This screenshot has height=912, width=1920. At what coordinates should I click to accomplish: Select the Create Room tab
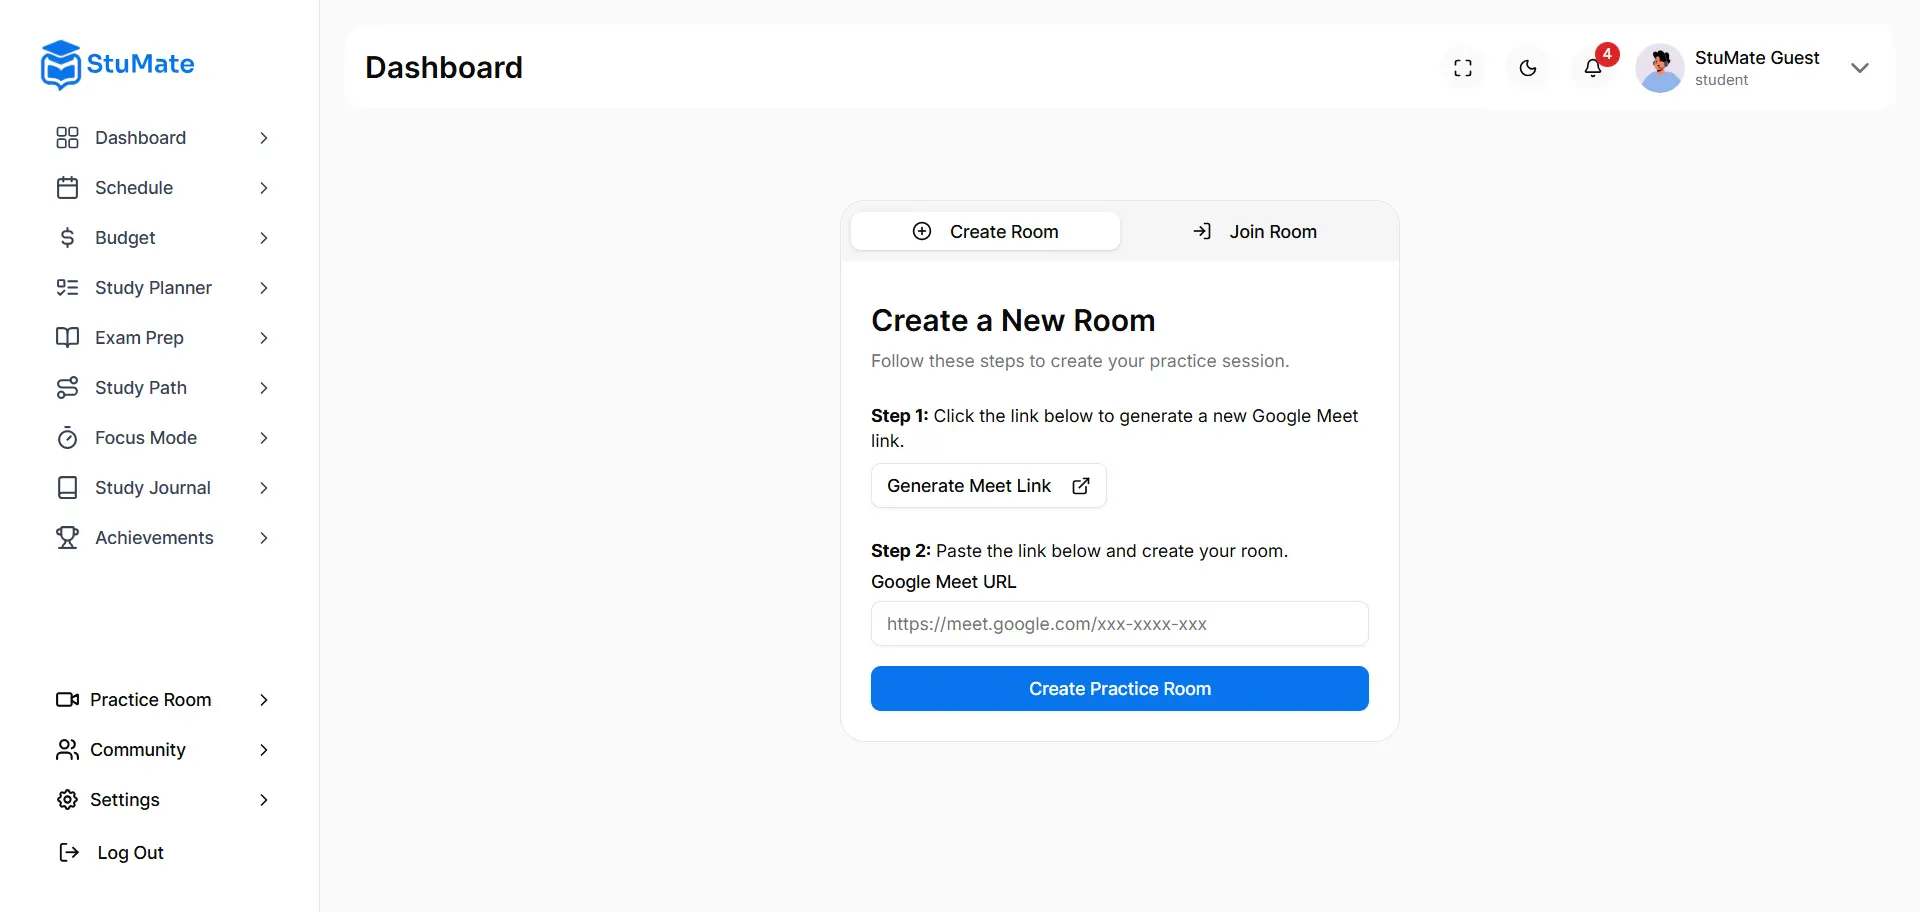click(985, 232)
